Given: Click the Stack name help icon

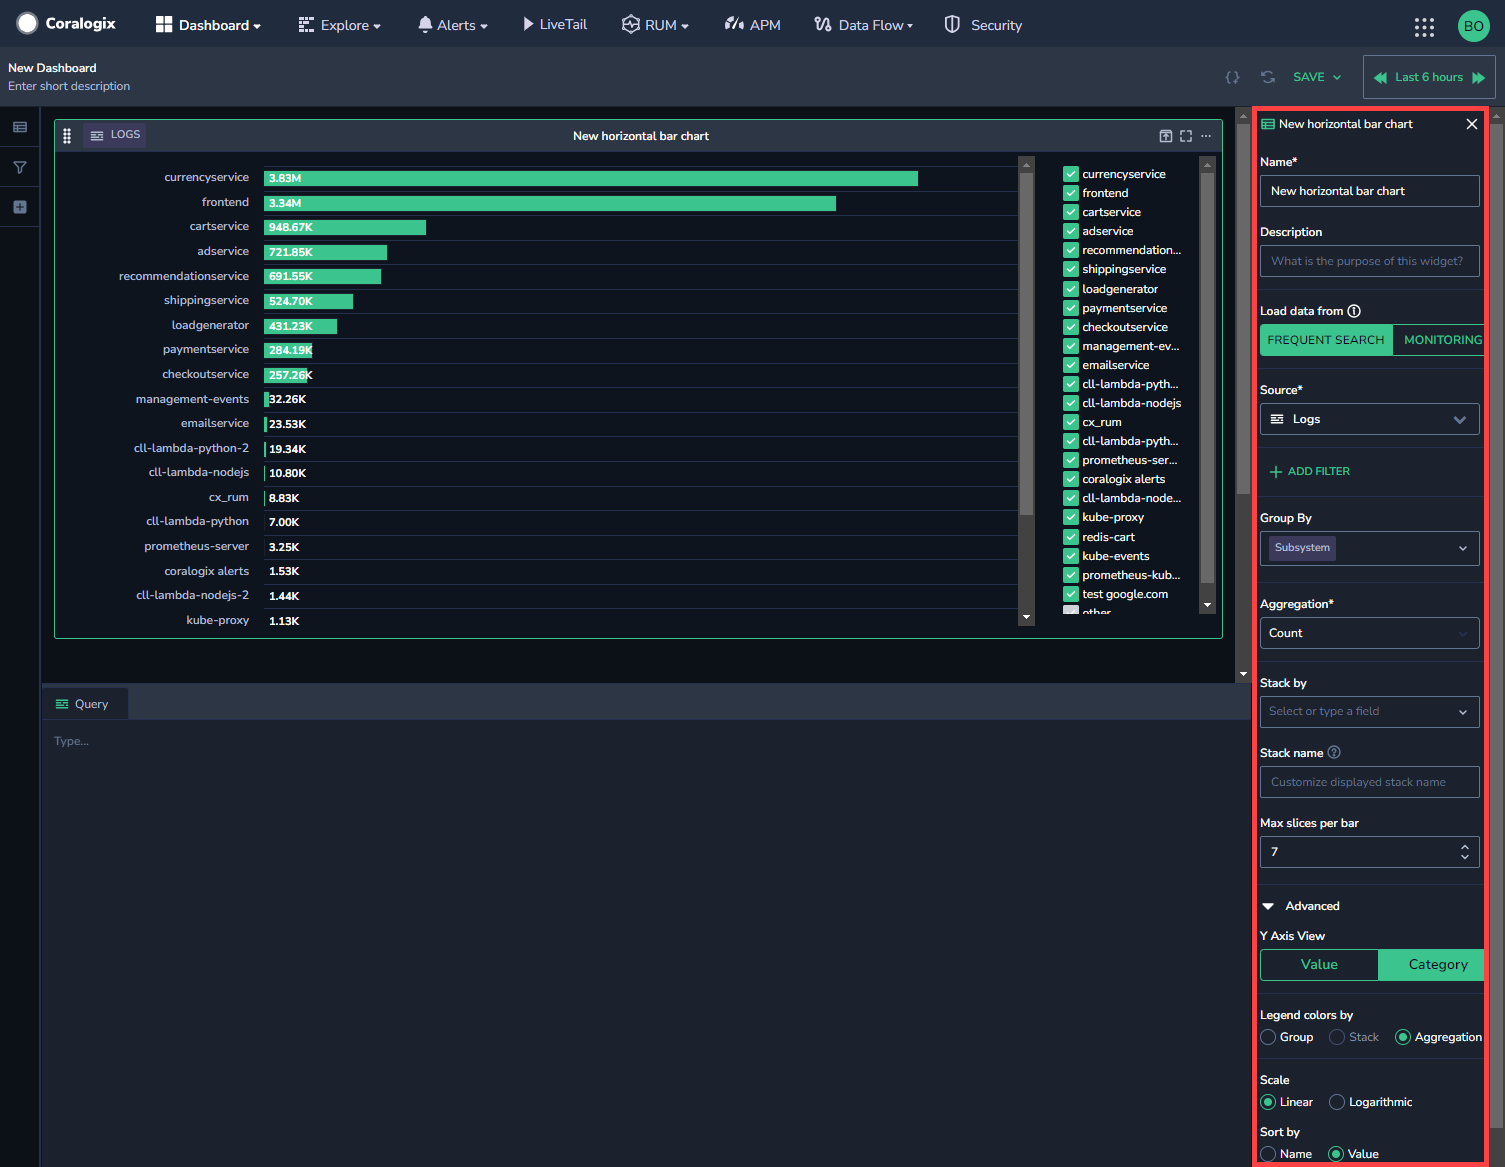Looking at the screenshot, I should coord(1334,752).
